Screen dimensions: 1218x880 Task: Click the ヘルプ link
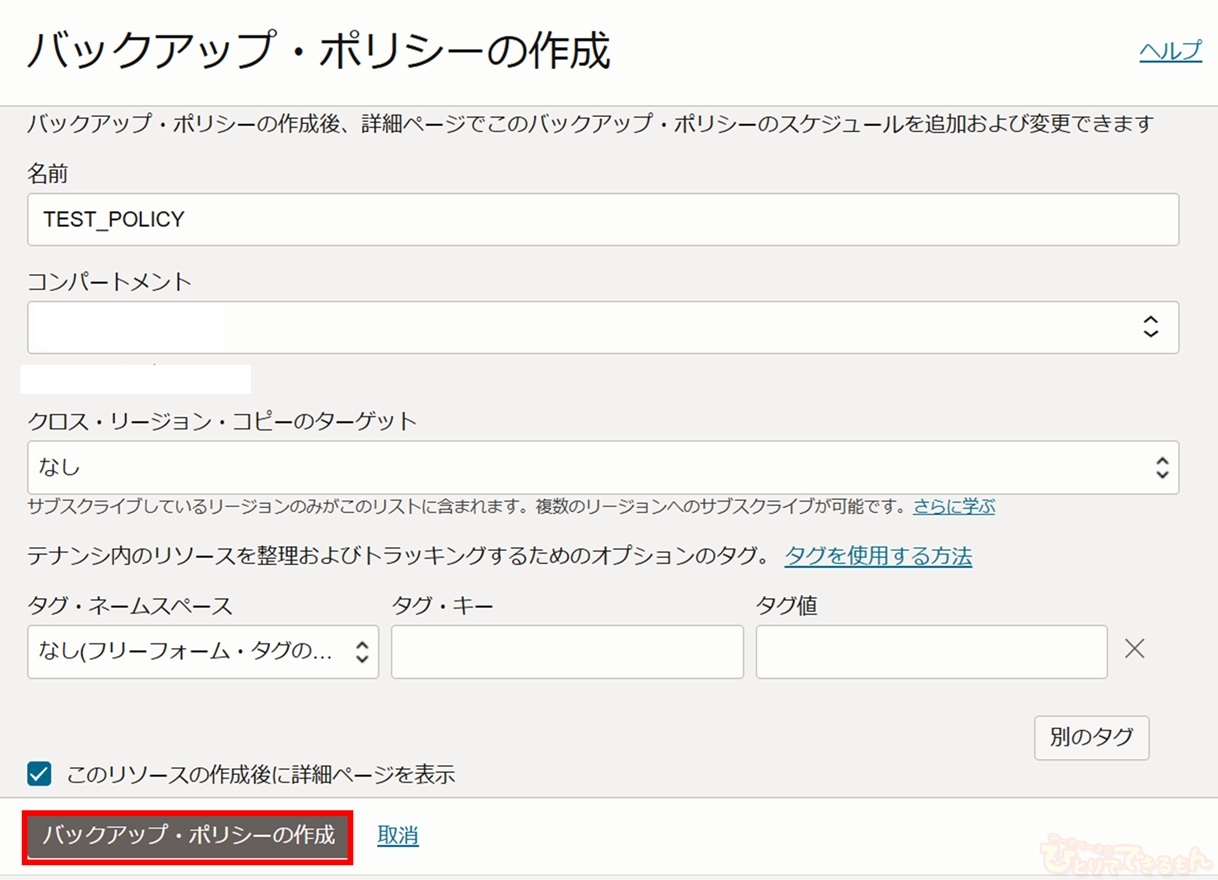click(1170, 51)
